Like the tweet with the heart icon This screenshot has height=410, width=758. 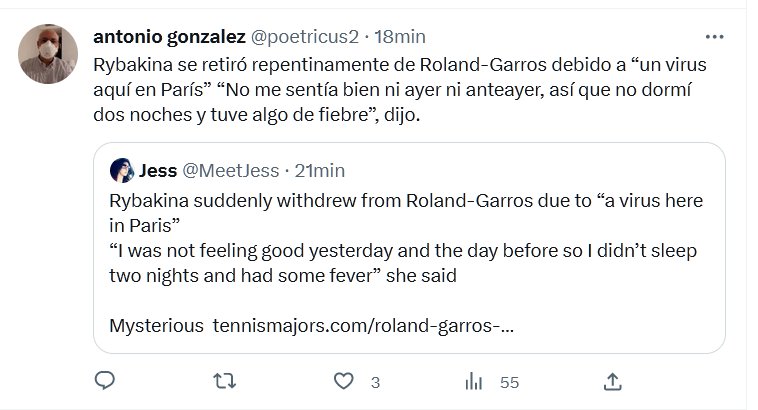click(x=344, y=381)
